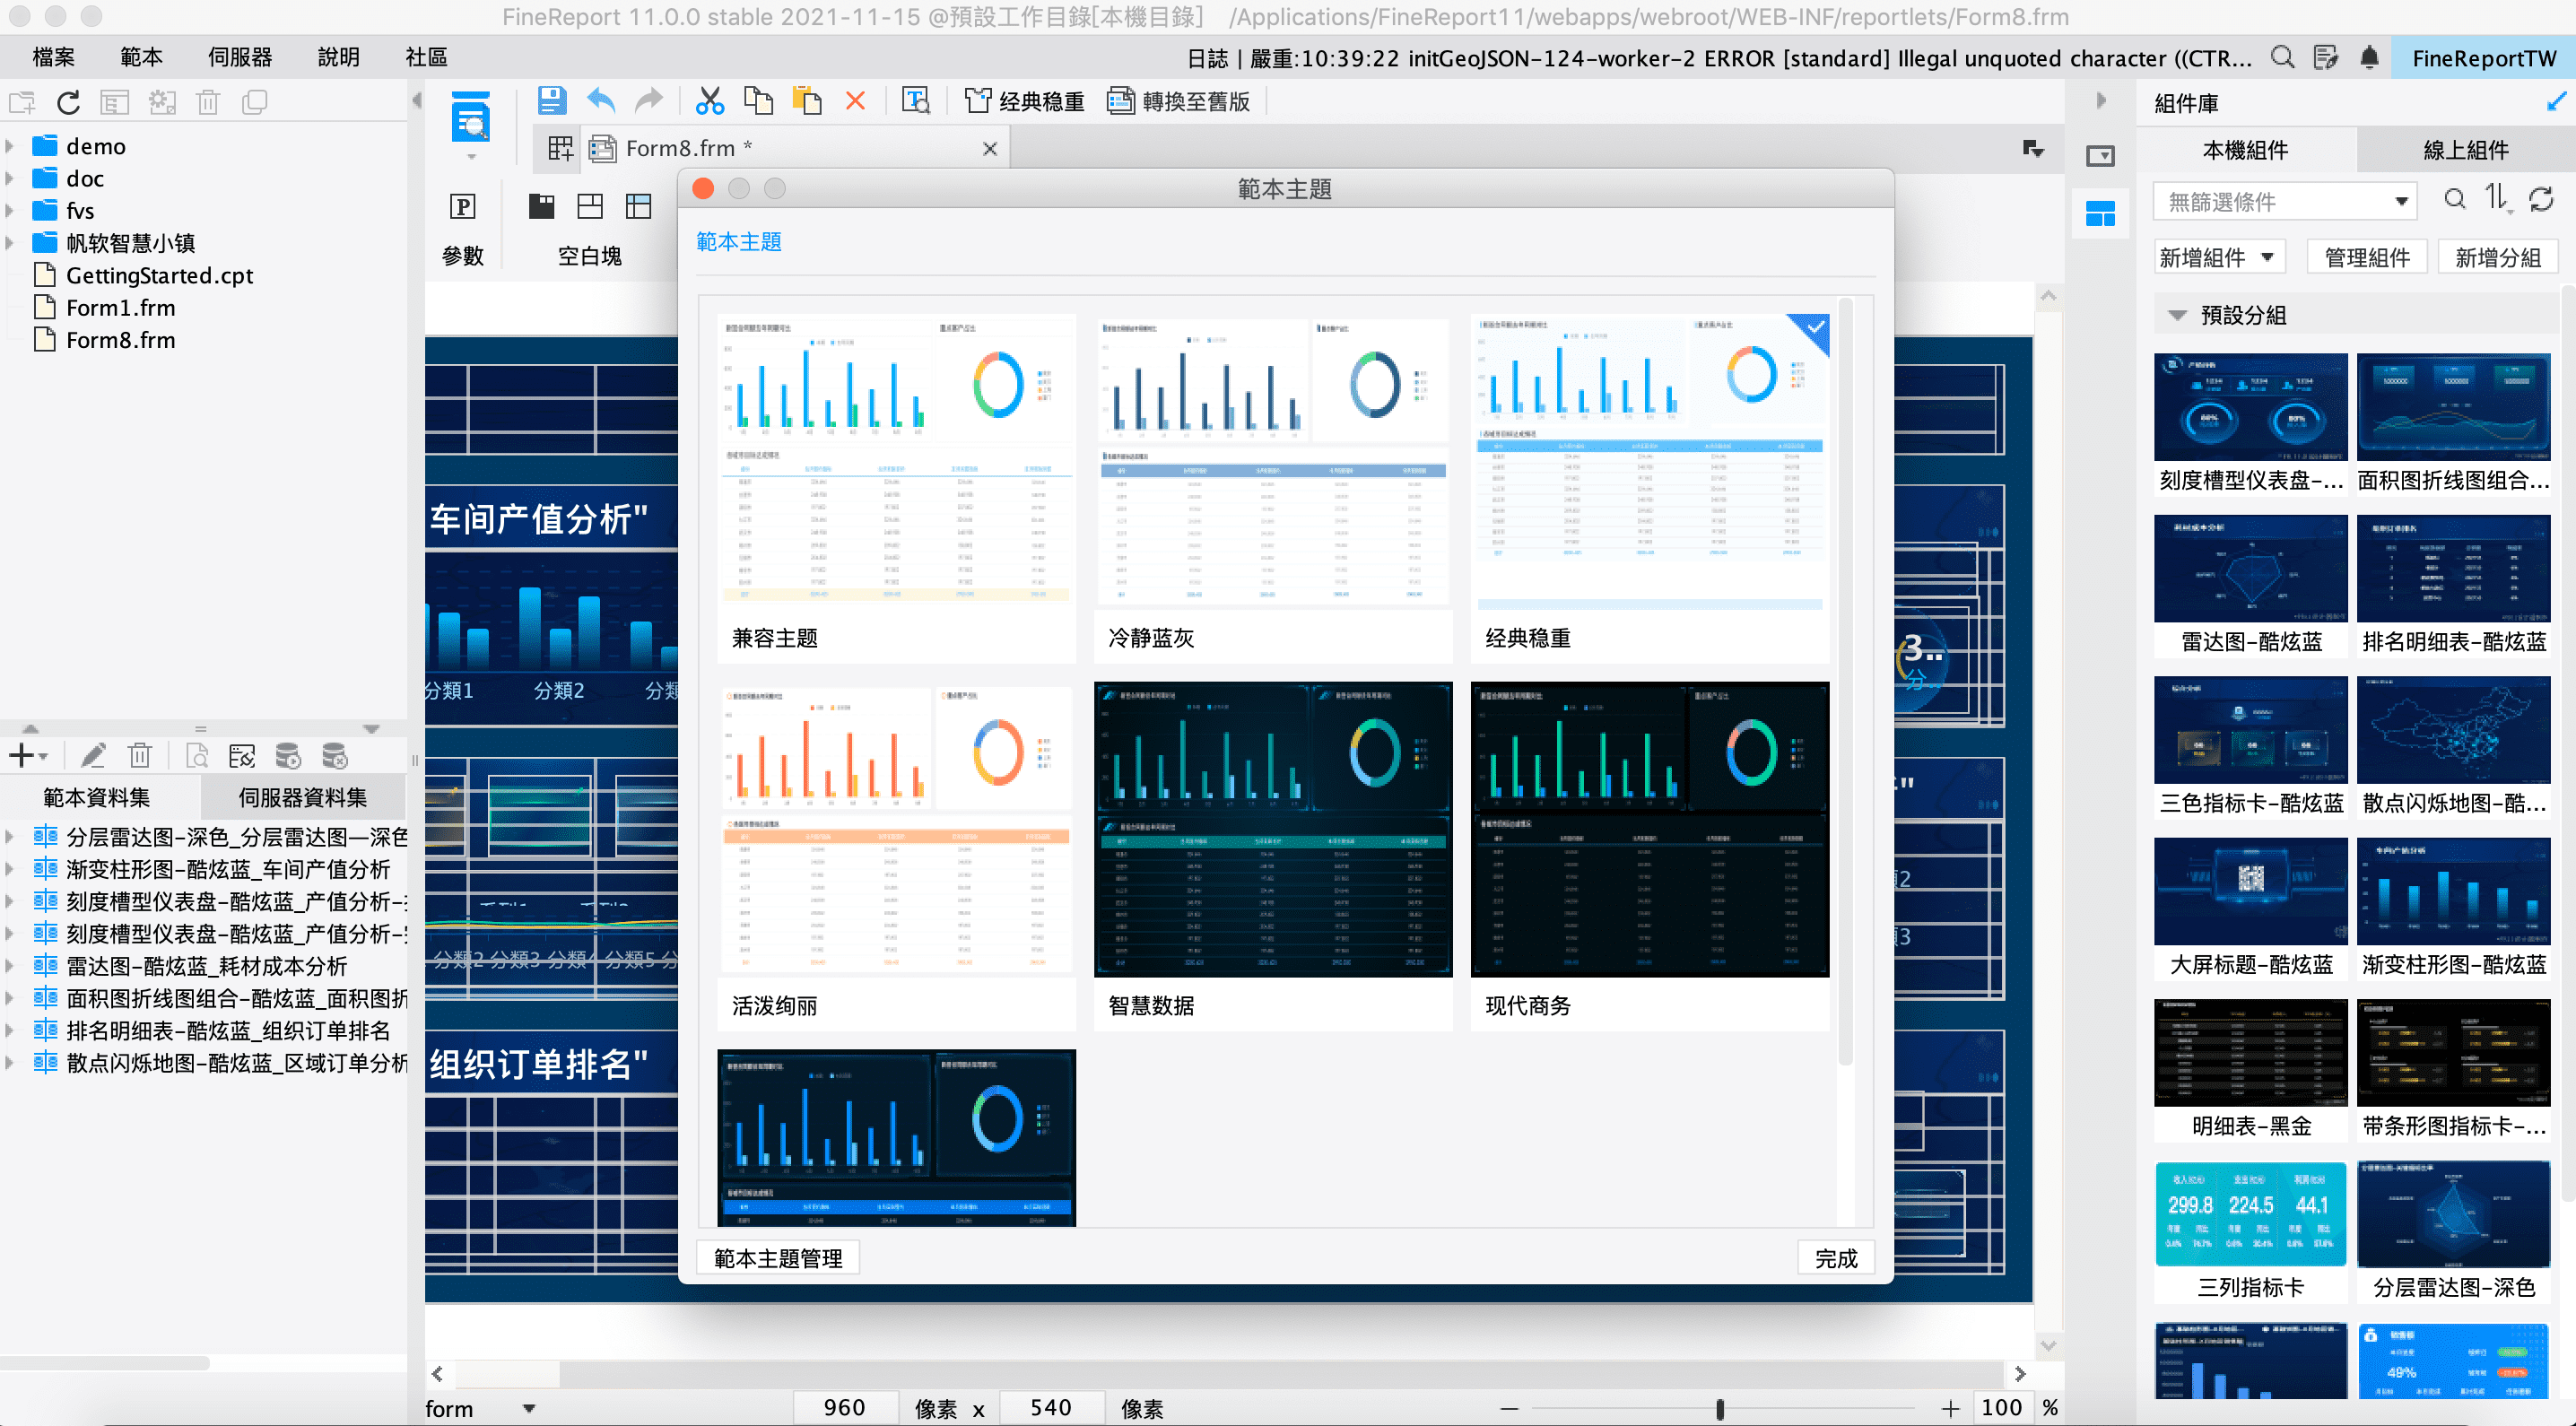Click the Copy icon in the toolbar
The image size is (2576, 1426).
coord(758,101)
